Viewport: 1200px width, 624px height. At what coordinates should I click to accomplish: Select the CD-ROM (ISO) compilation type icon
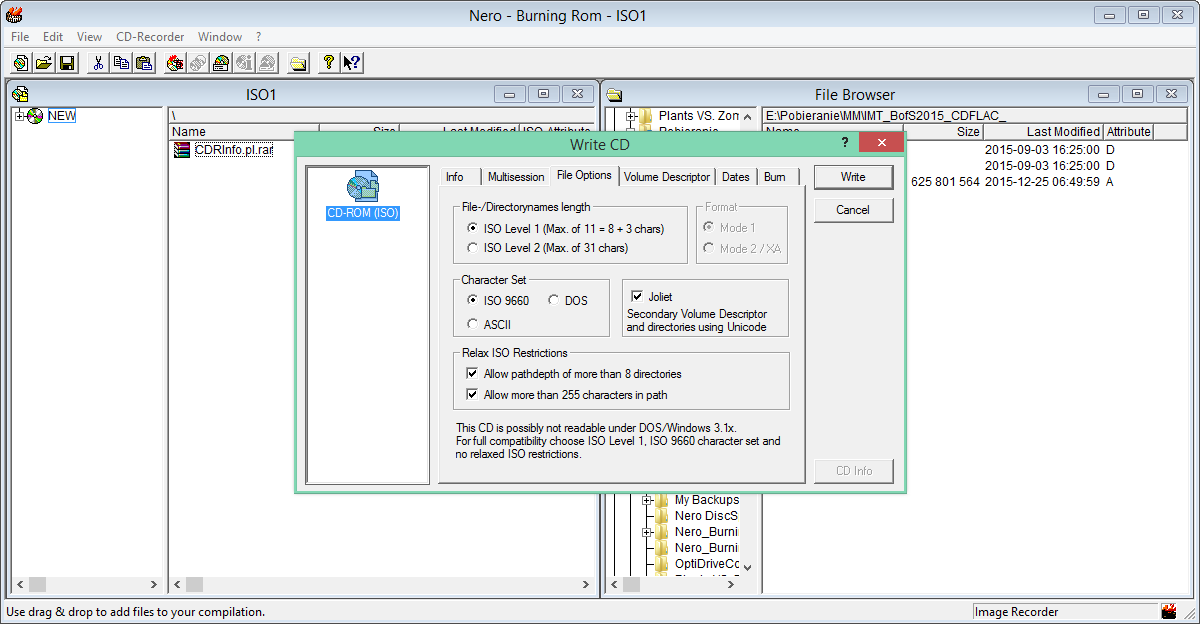point(363,187)
